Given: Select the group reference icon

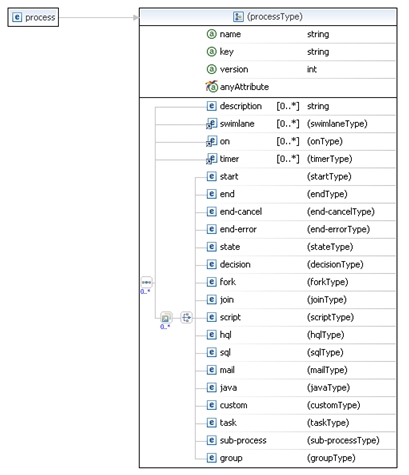Looking at the screenshot, I should 166,318.
